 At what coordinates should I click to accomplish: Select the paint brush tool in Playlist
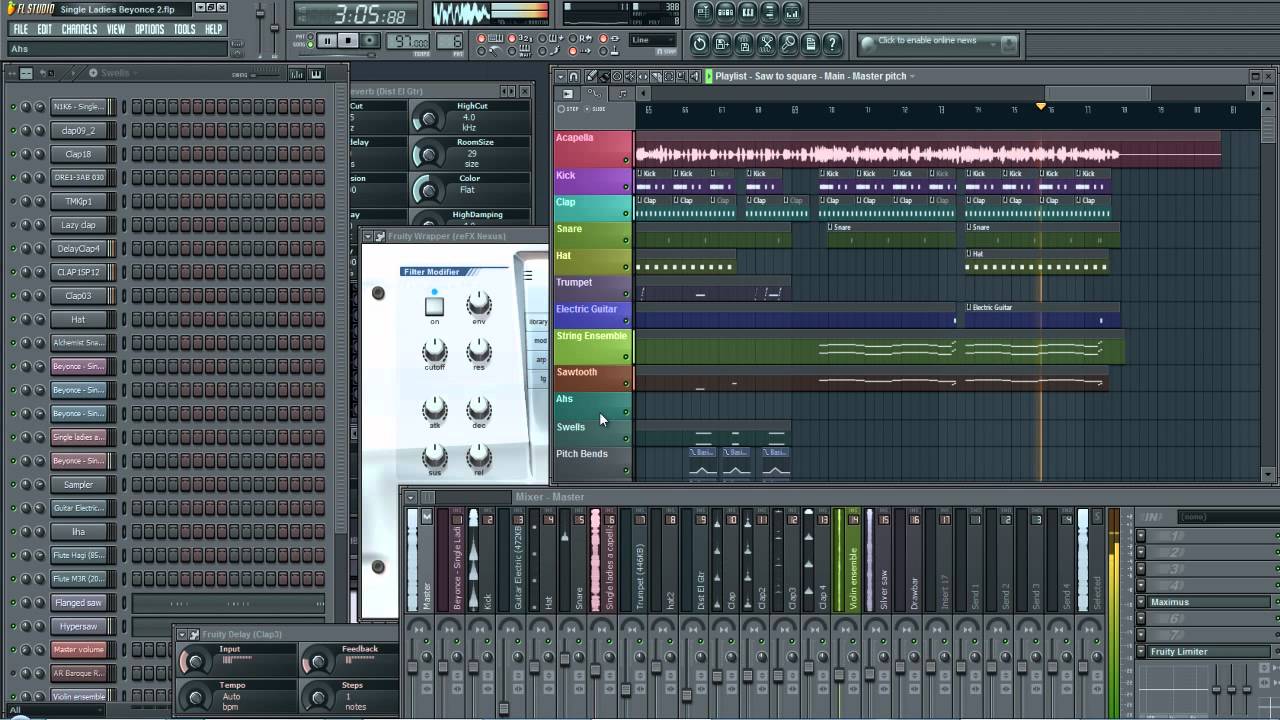604,76
